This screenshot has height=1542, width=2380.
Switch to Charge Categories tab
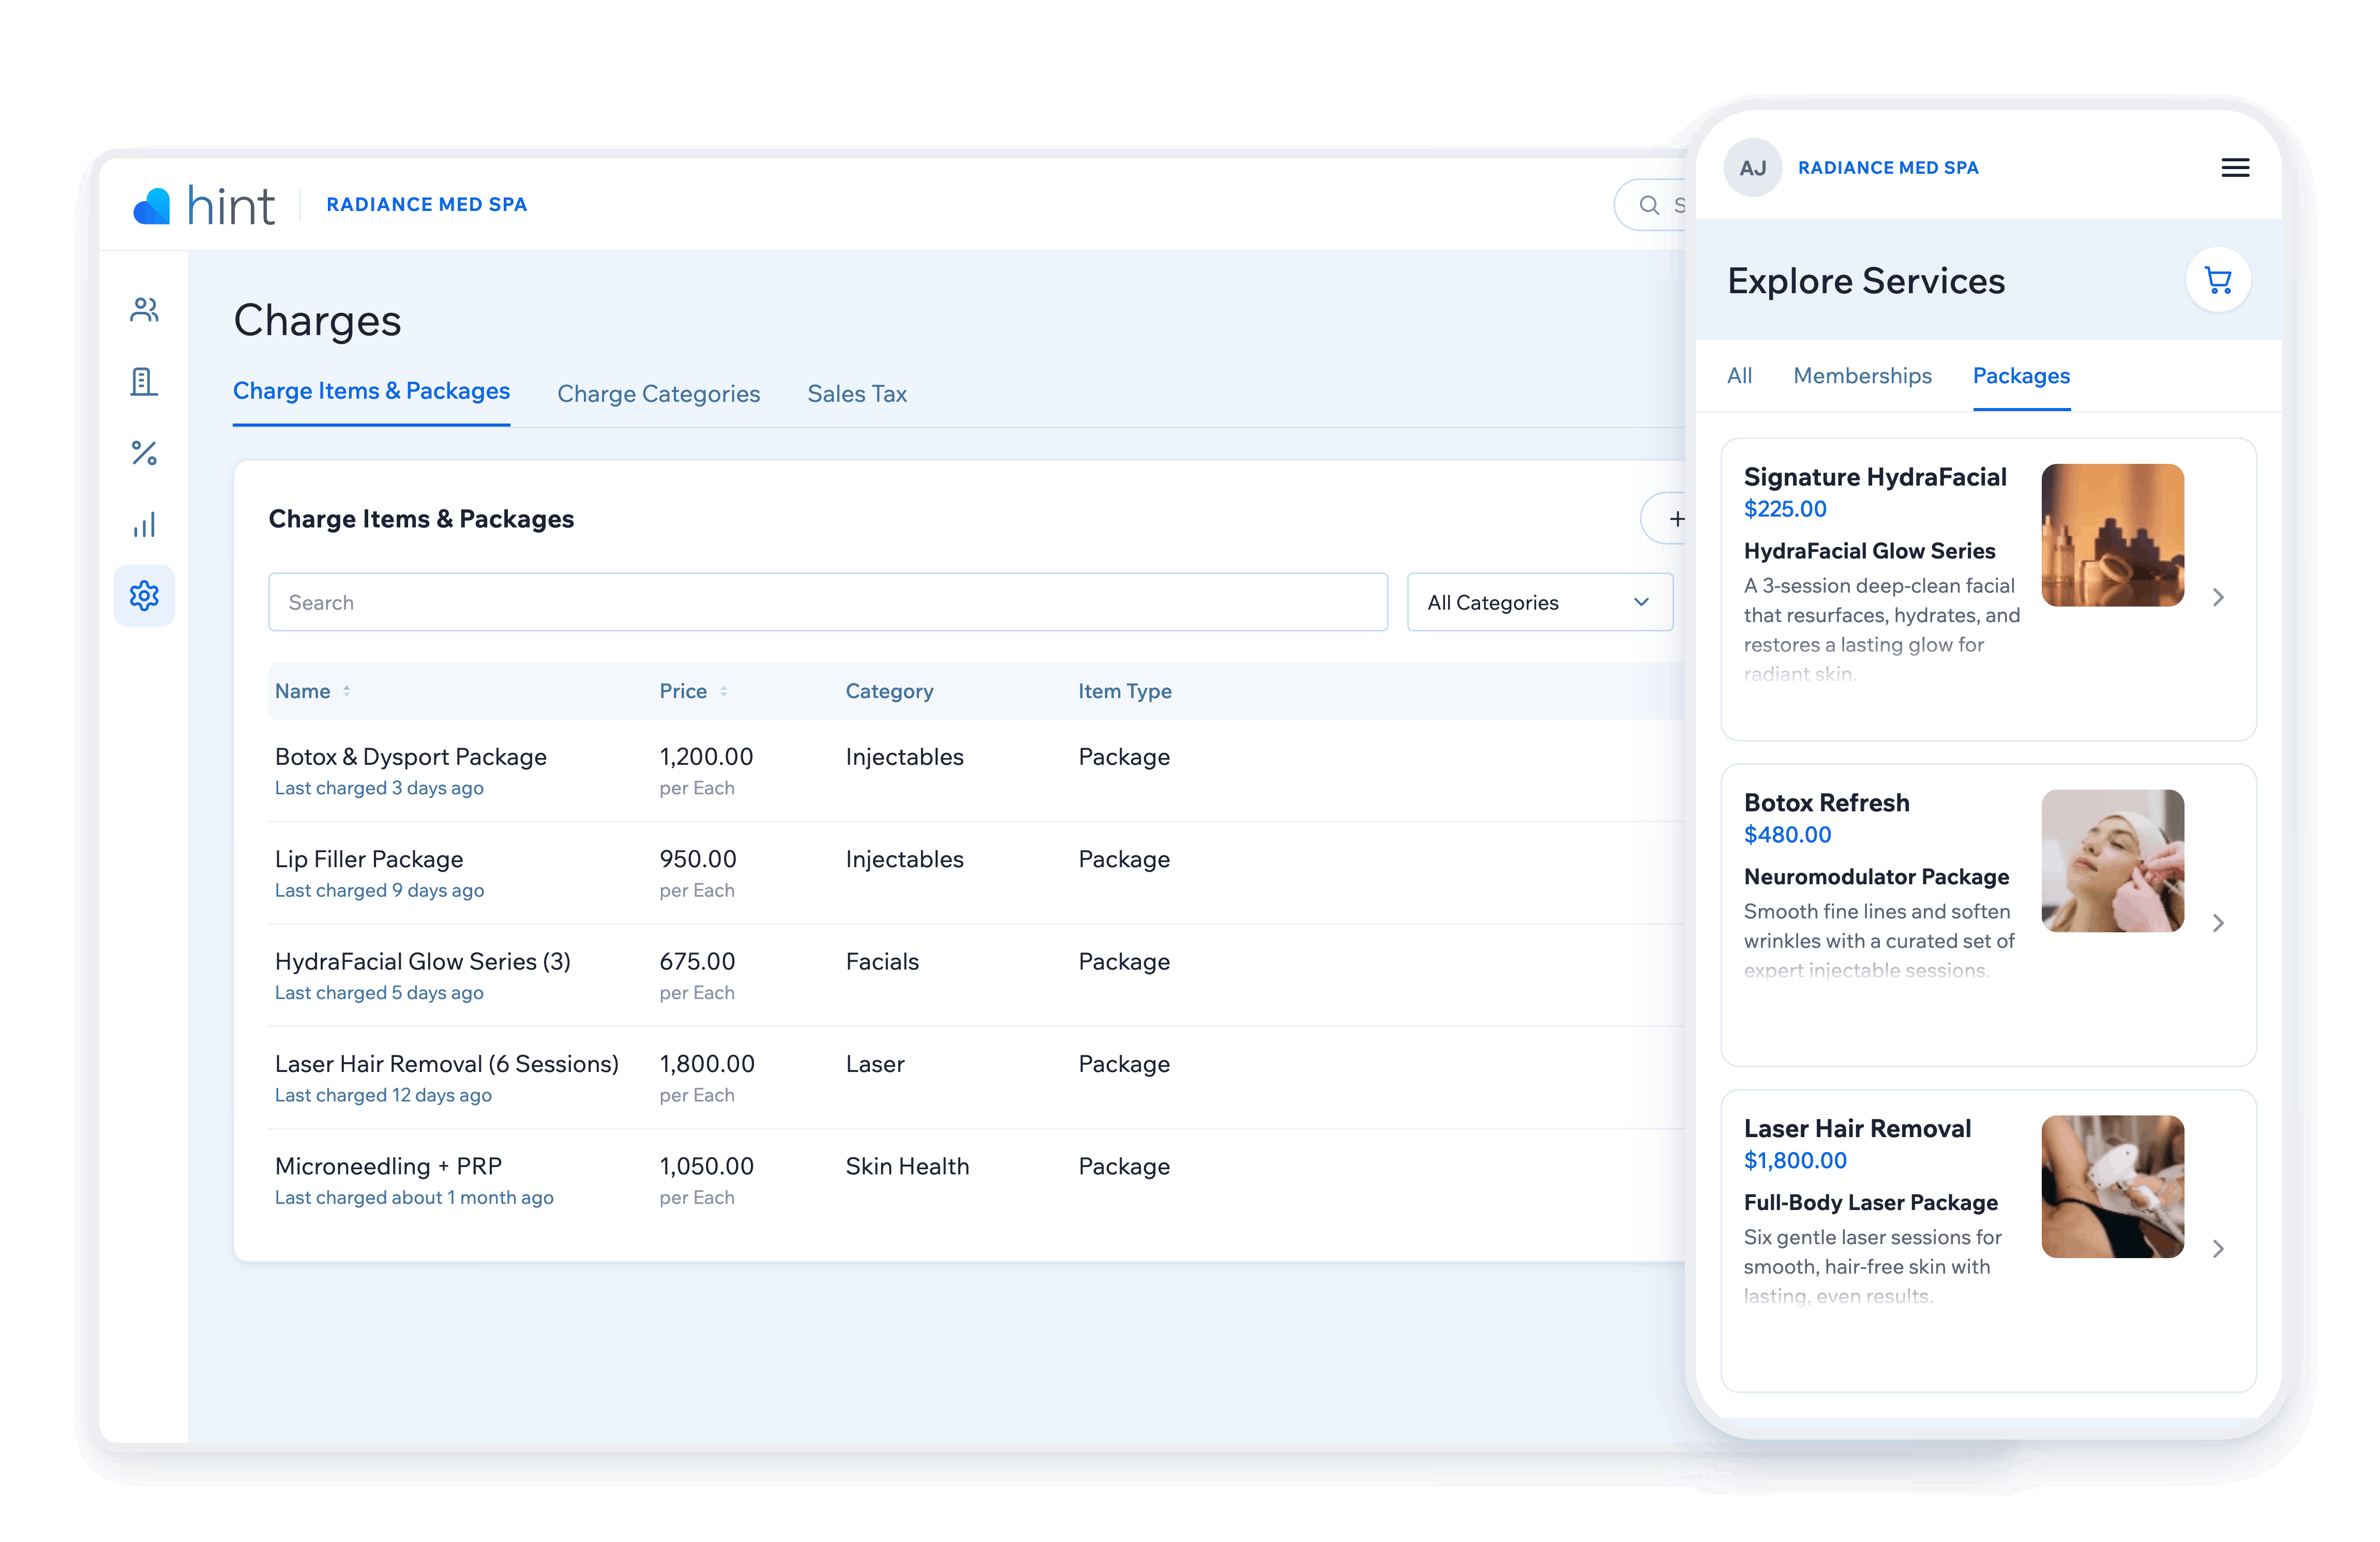coord(658,394)
